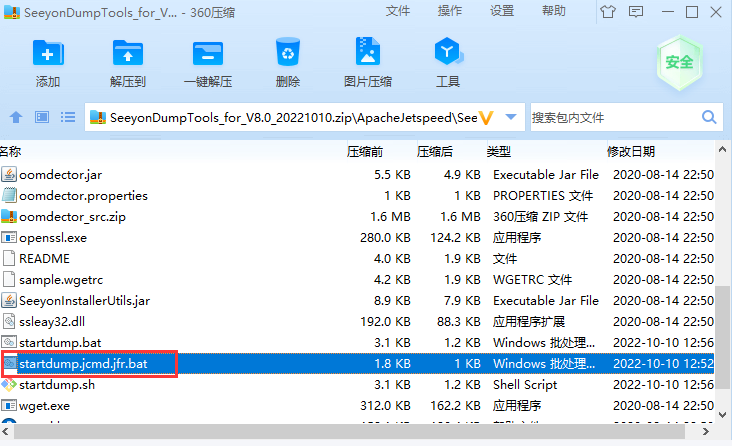The width and height of the screenshot is (732, 446).
Task: Select the startdump.sh file name
Action: click(57, 385)
